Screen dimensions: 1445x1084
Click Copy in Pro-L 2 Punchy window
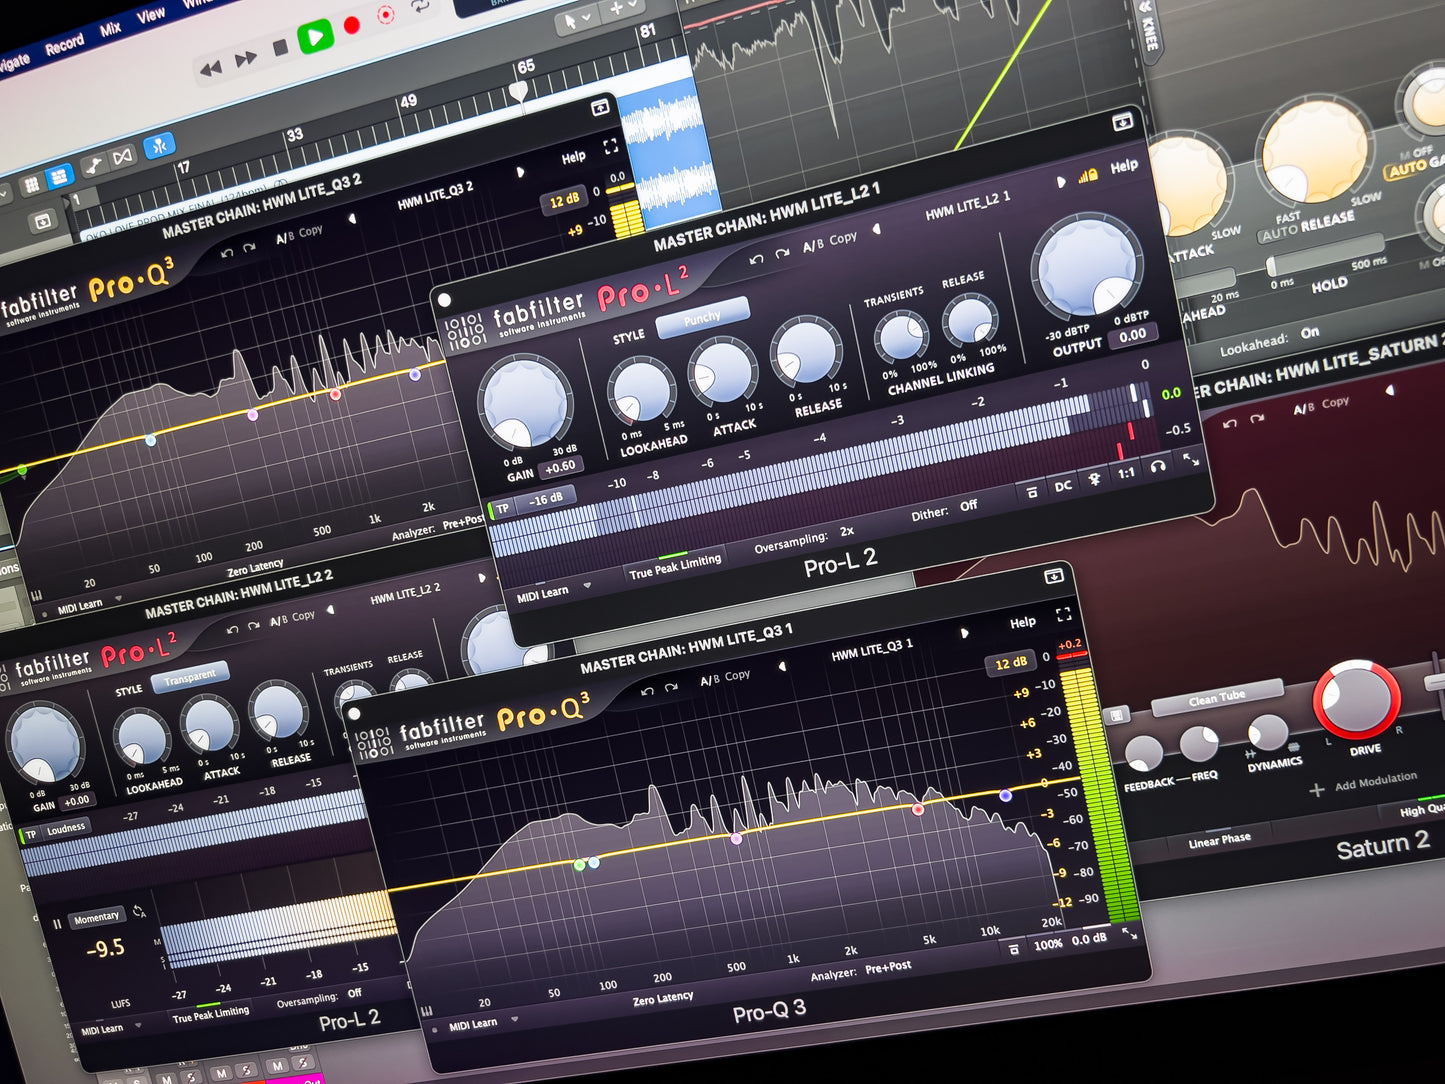click(843, 238)
